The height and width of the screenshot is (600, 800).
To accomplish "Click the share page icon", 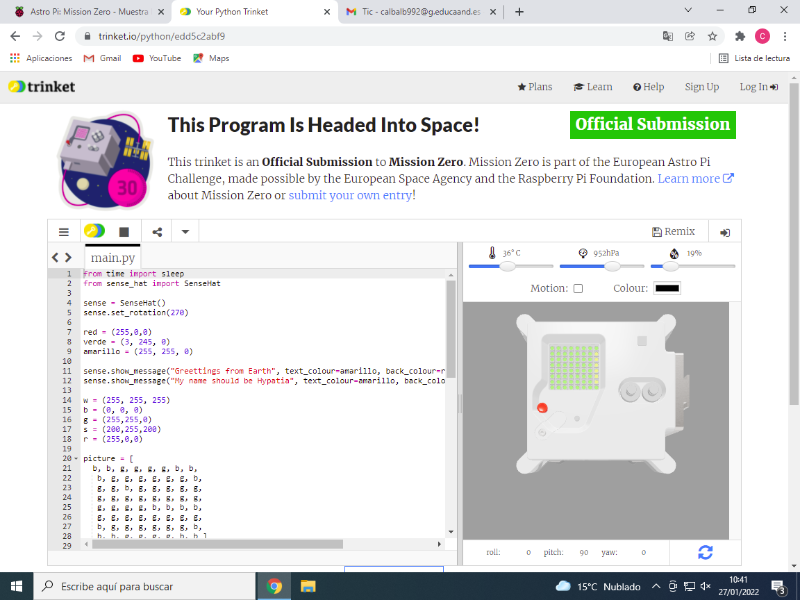I will click(690, 36).
